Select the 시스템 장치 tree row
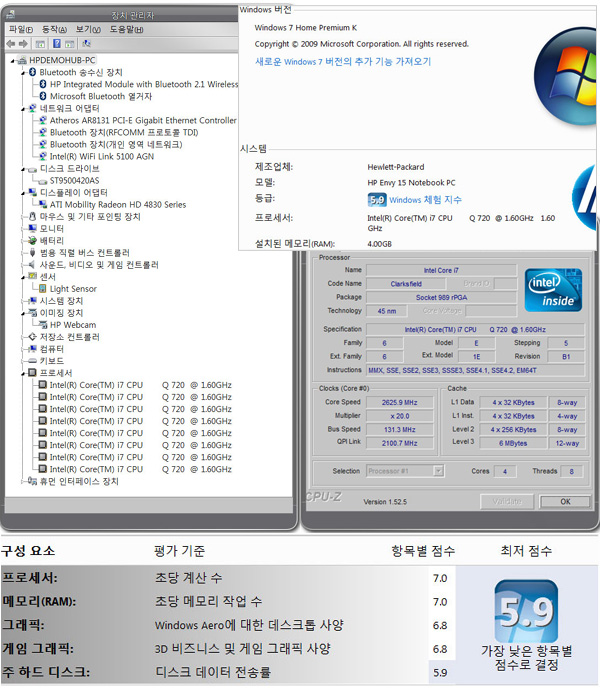This screenshot has height=689, width=600. point(61,301)
